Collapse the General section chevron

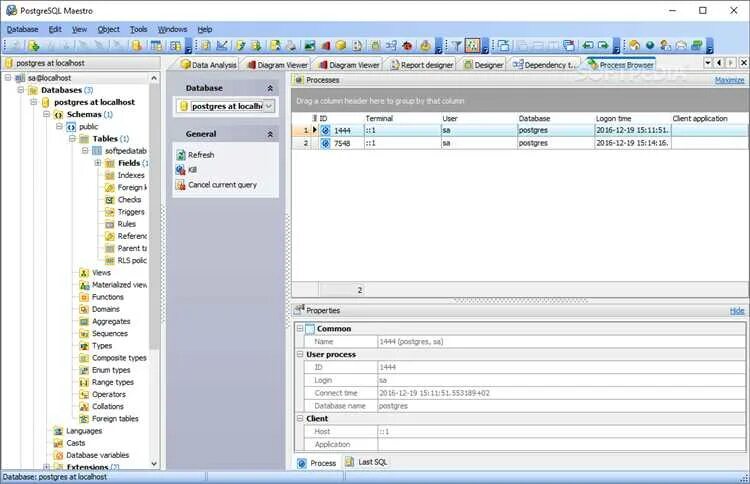pos(270,134)
